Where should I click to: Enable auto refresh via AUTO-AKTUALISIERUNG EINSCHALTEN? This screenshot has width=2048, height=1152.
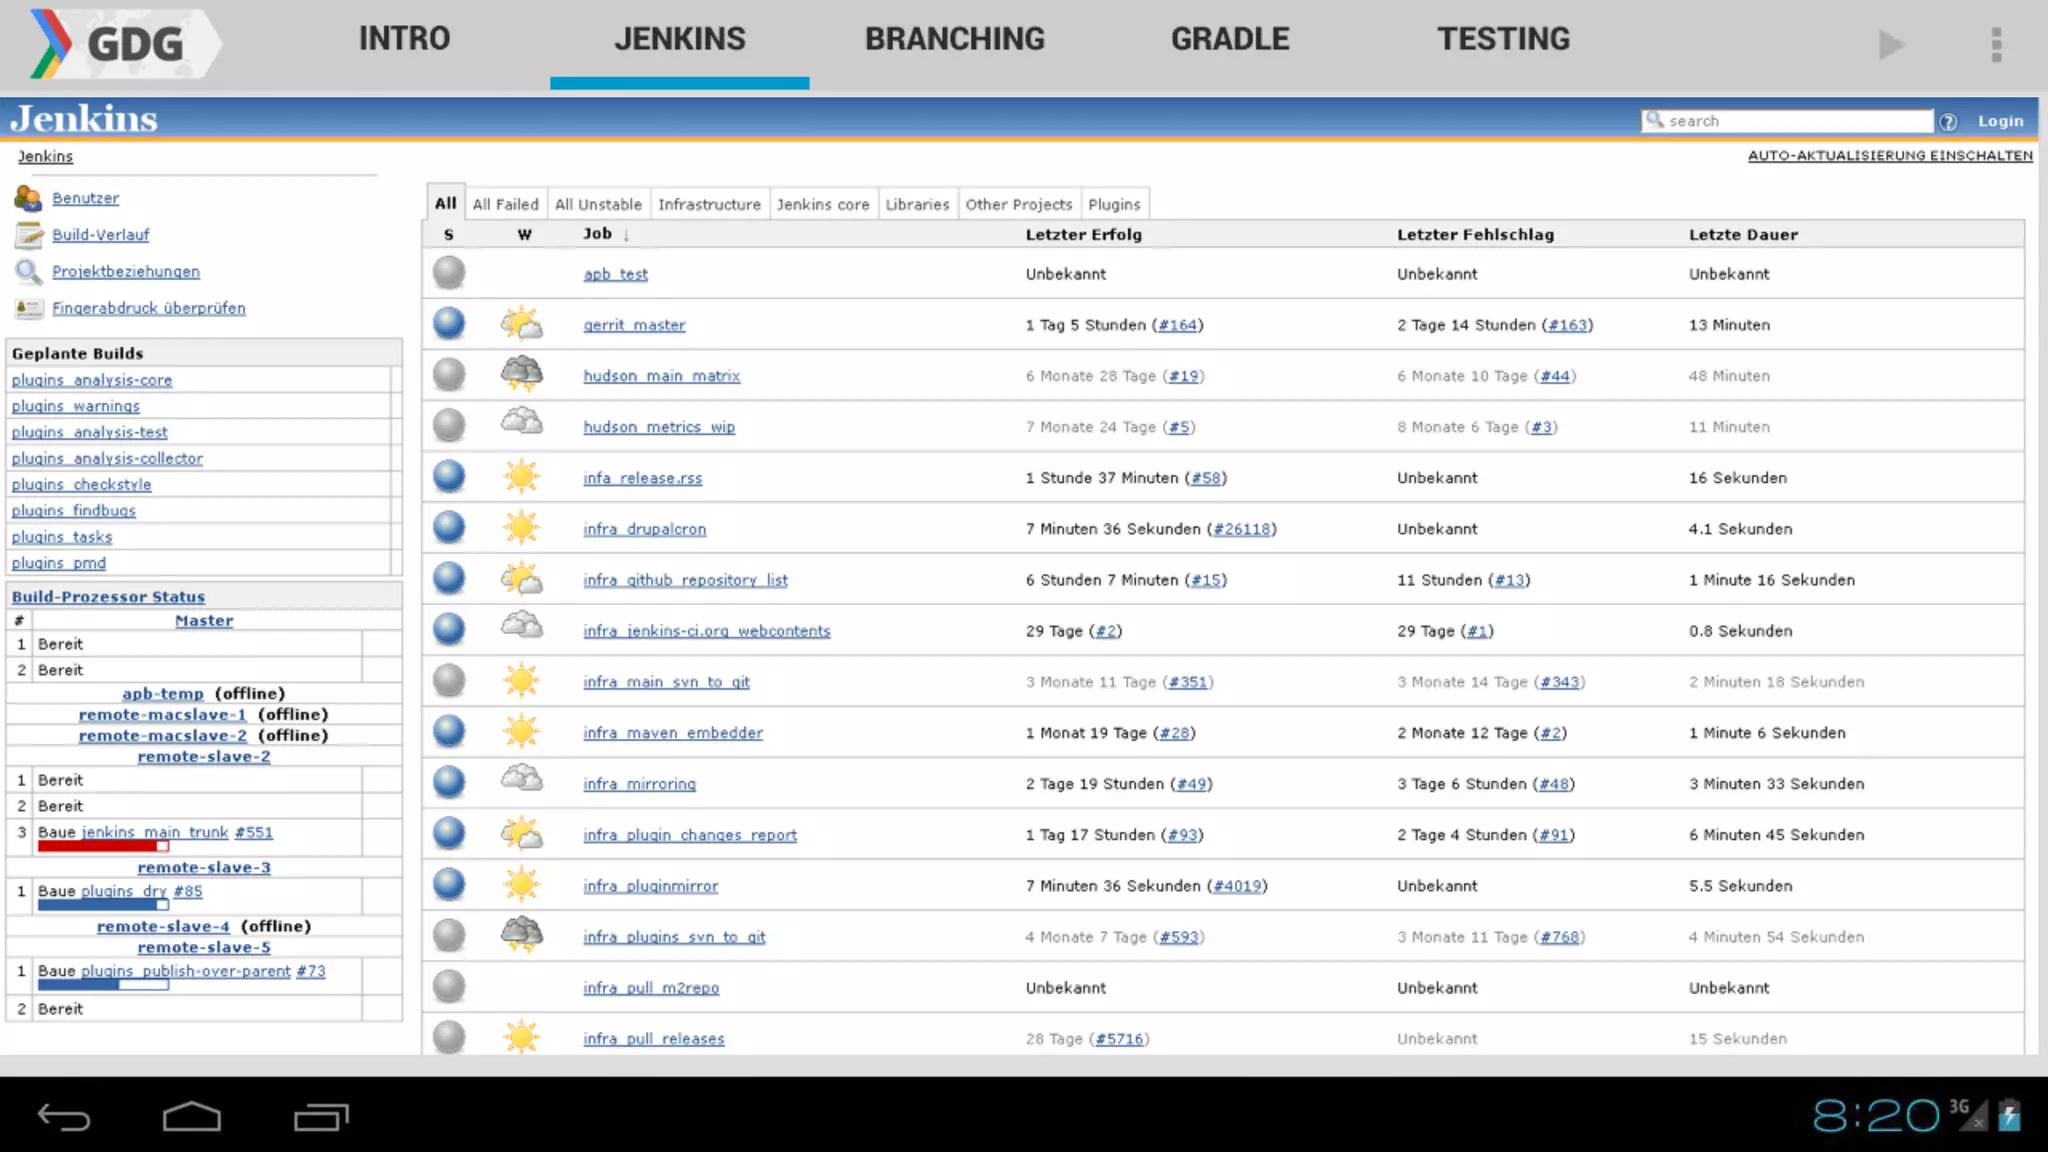point(1889,156)
